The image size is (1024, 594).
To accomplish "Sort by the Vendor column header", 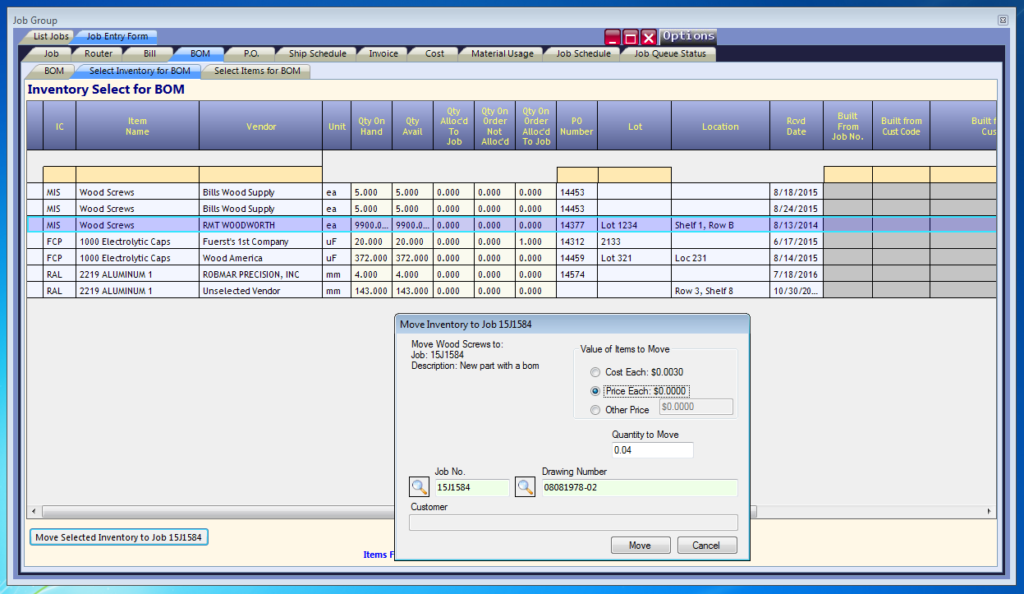I will [261, 126].
